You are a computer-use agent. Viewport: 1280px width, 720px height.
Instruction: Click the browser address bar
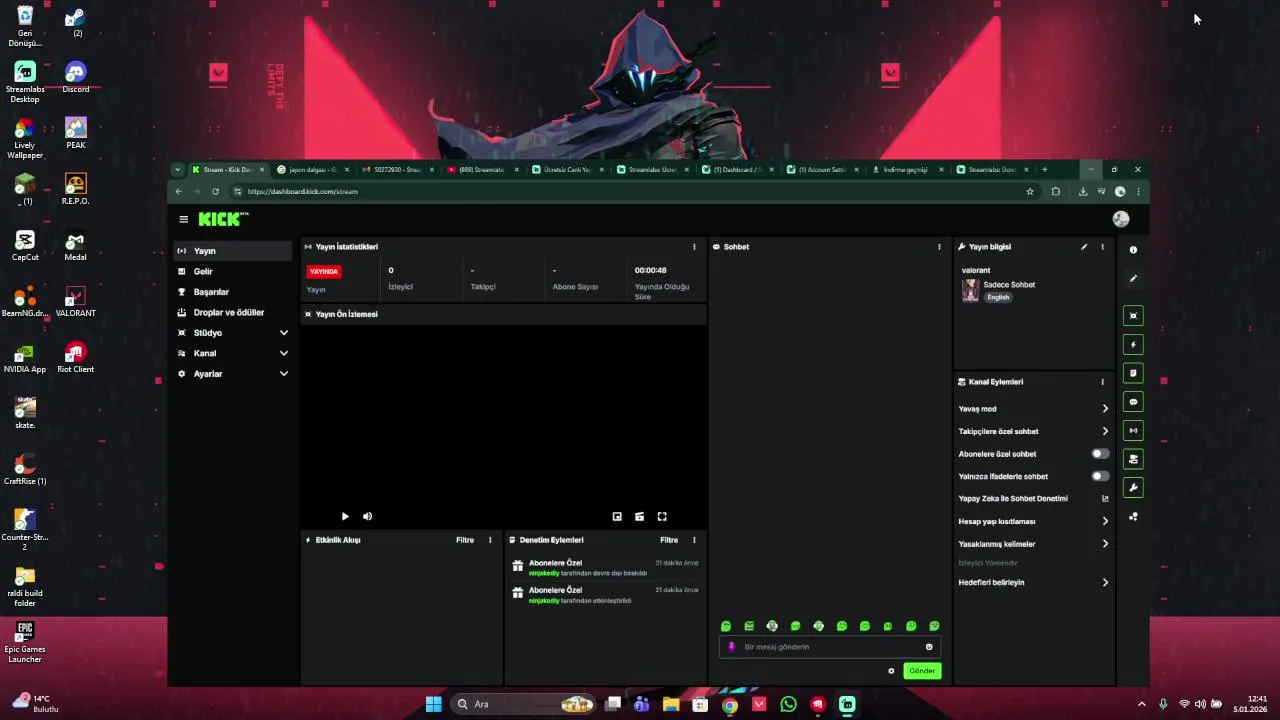tap(630, 191)
